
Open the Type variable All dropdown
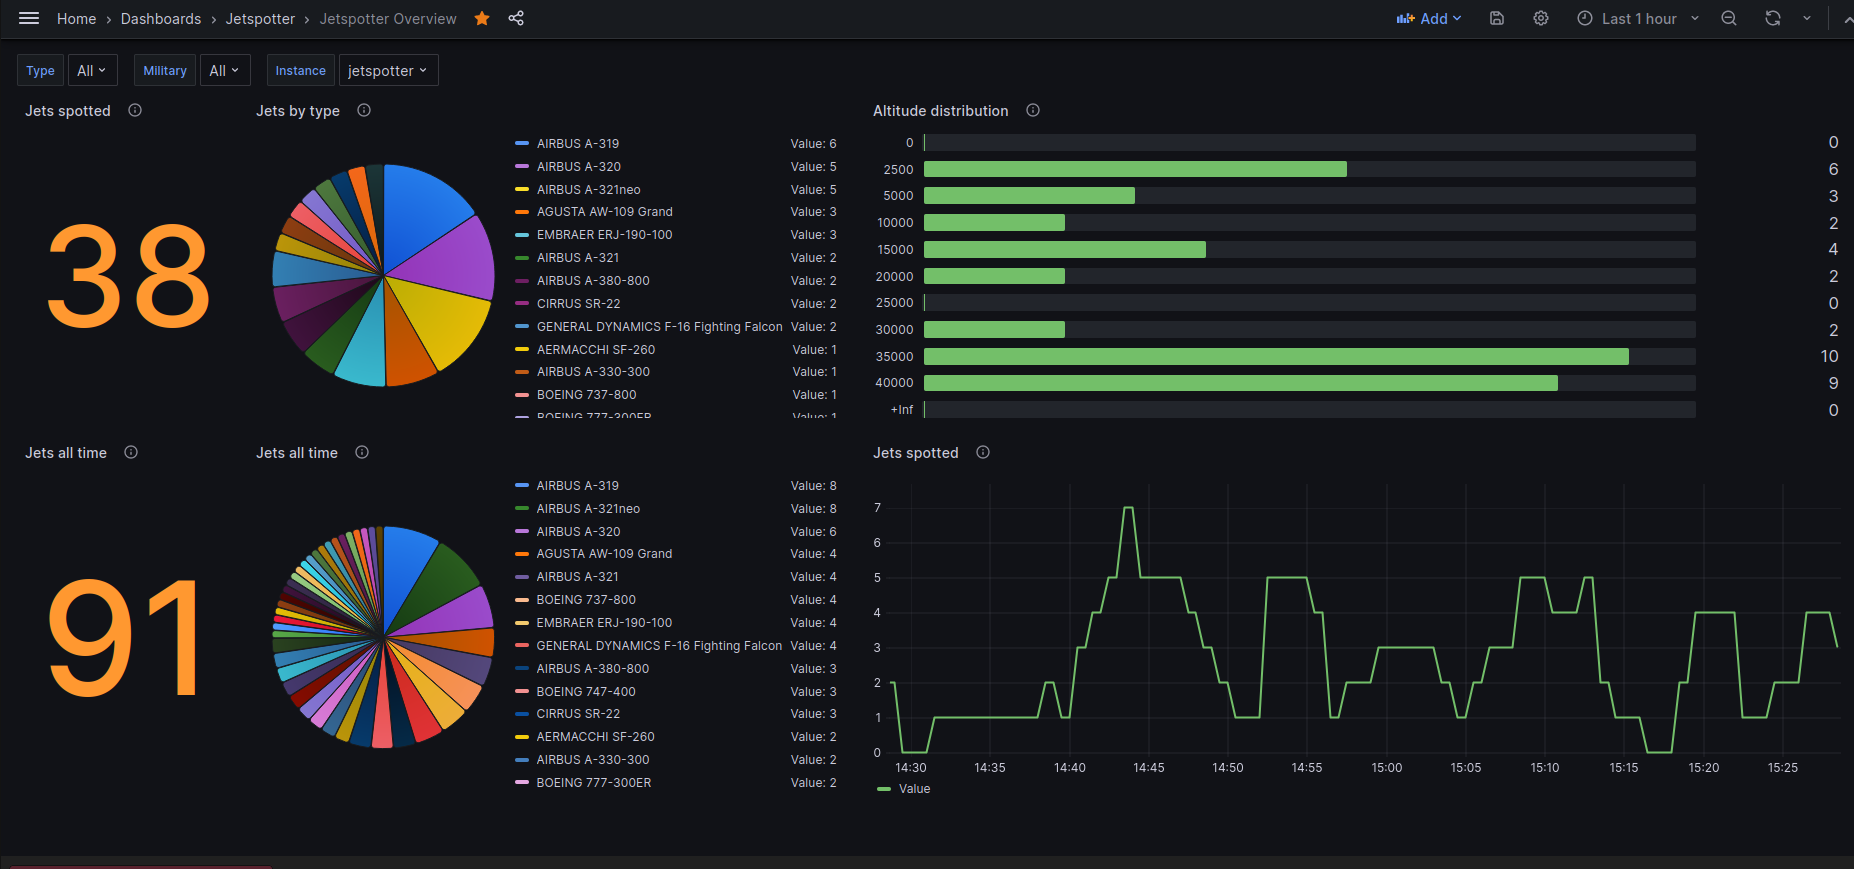[x=92, y=71]
